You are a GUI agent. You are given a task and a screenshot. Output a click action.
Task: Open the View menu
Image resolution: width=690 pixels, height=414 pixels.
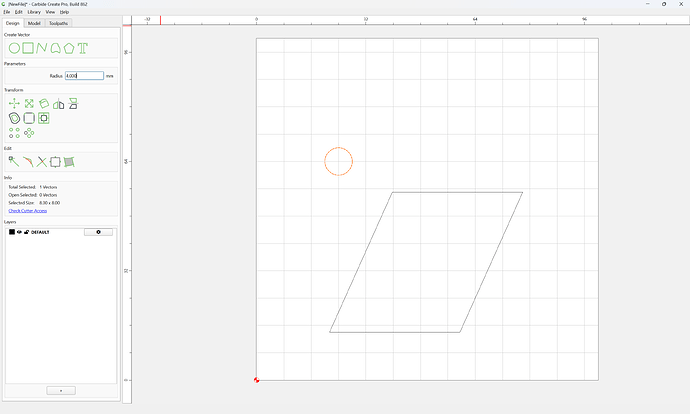50,12
